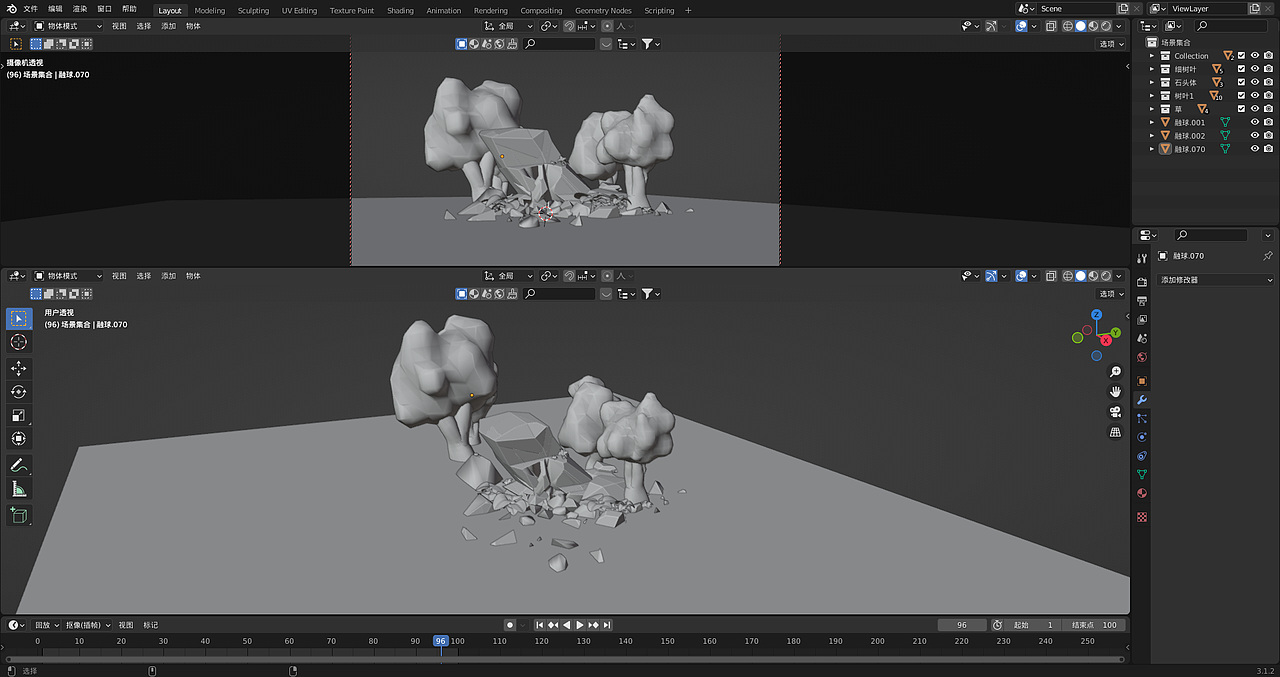Viewport: 1280px width, 677px height.
Task: Open overlays dropdown arrow in lower viewport
Action: pyautogui.click(x=1034, y=276)
